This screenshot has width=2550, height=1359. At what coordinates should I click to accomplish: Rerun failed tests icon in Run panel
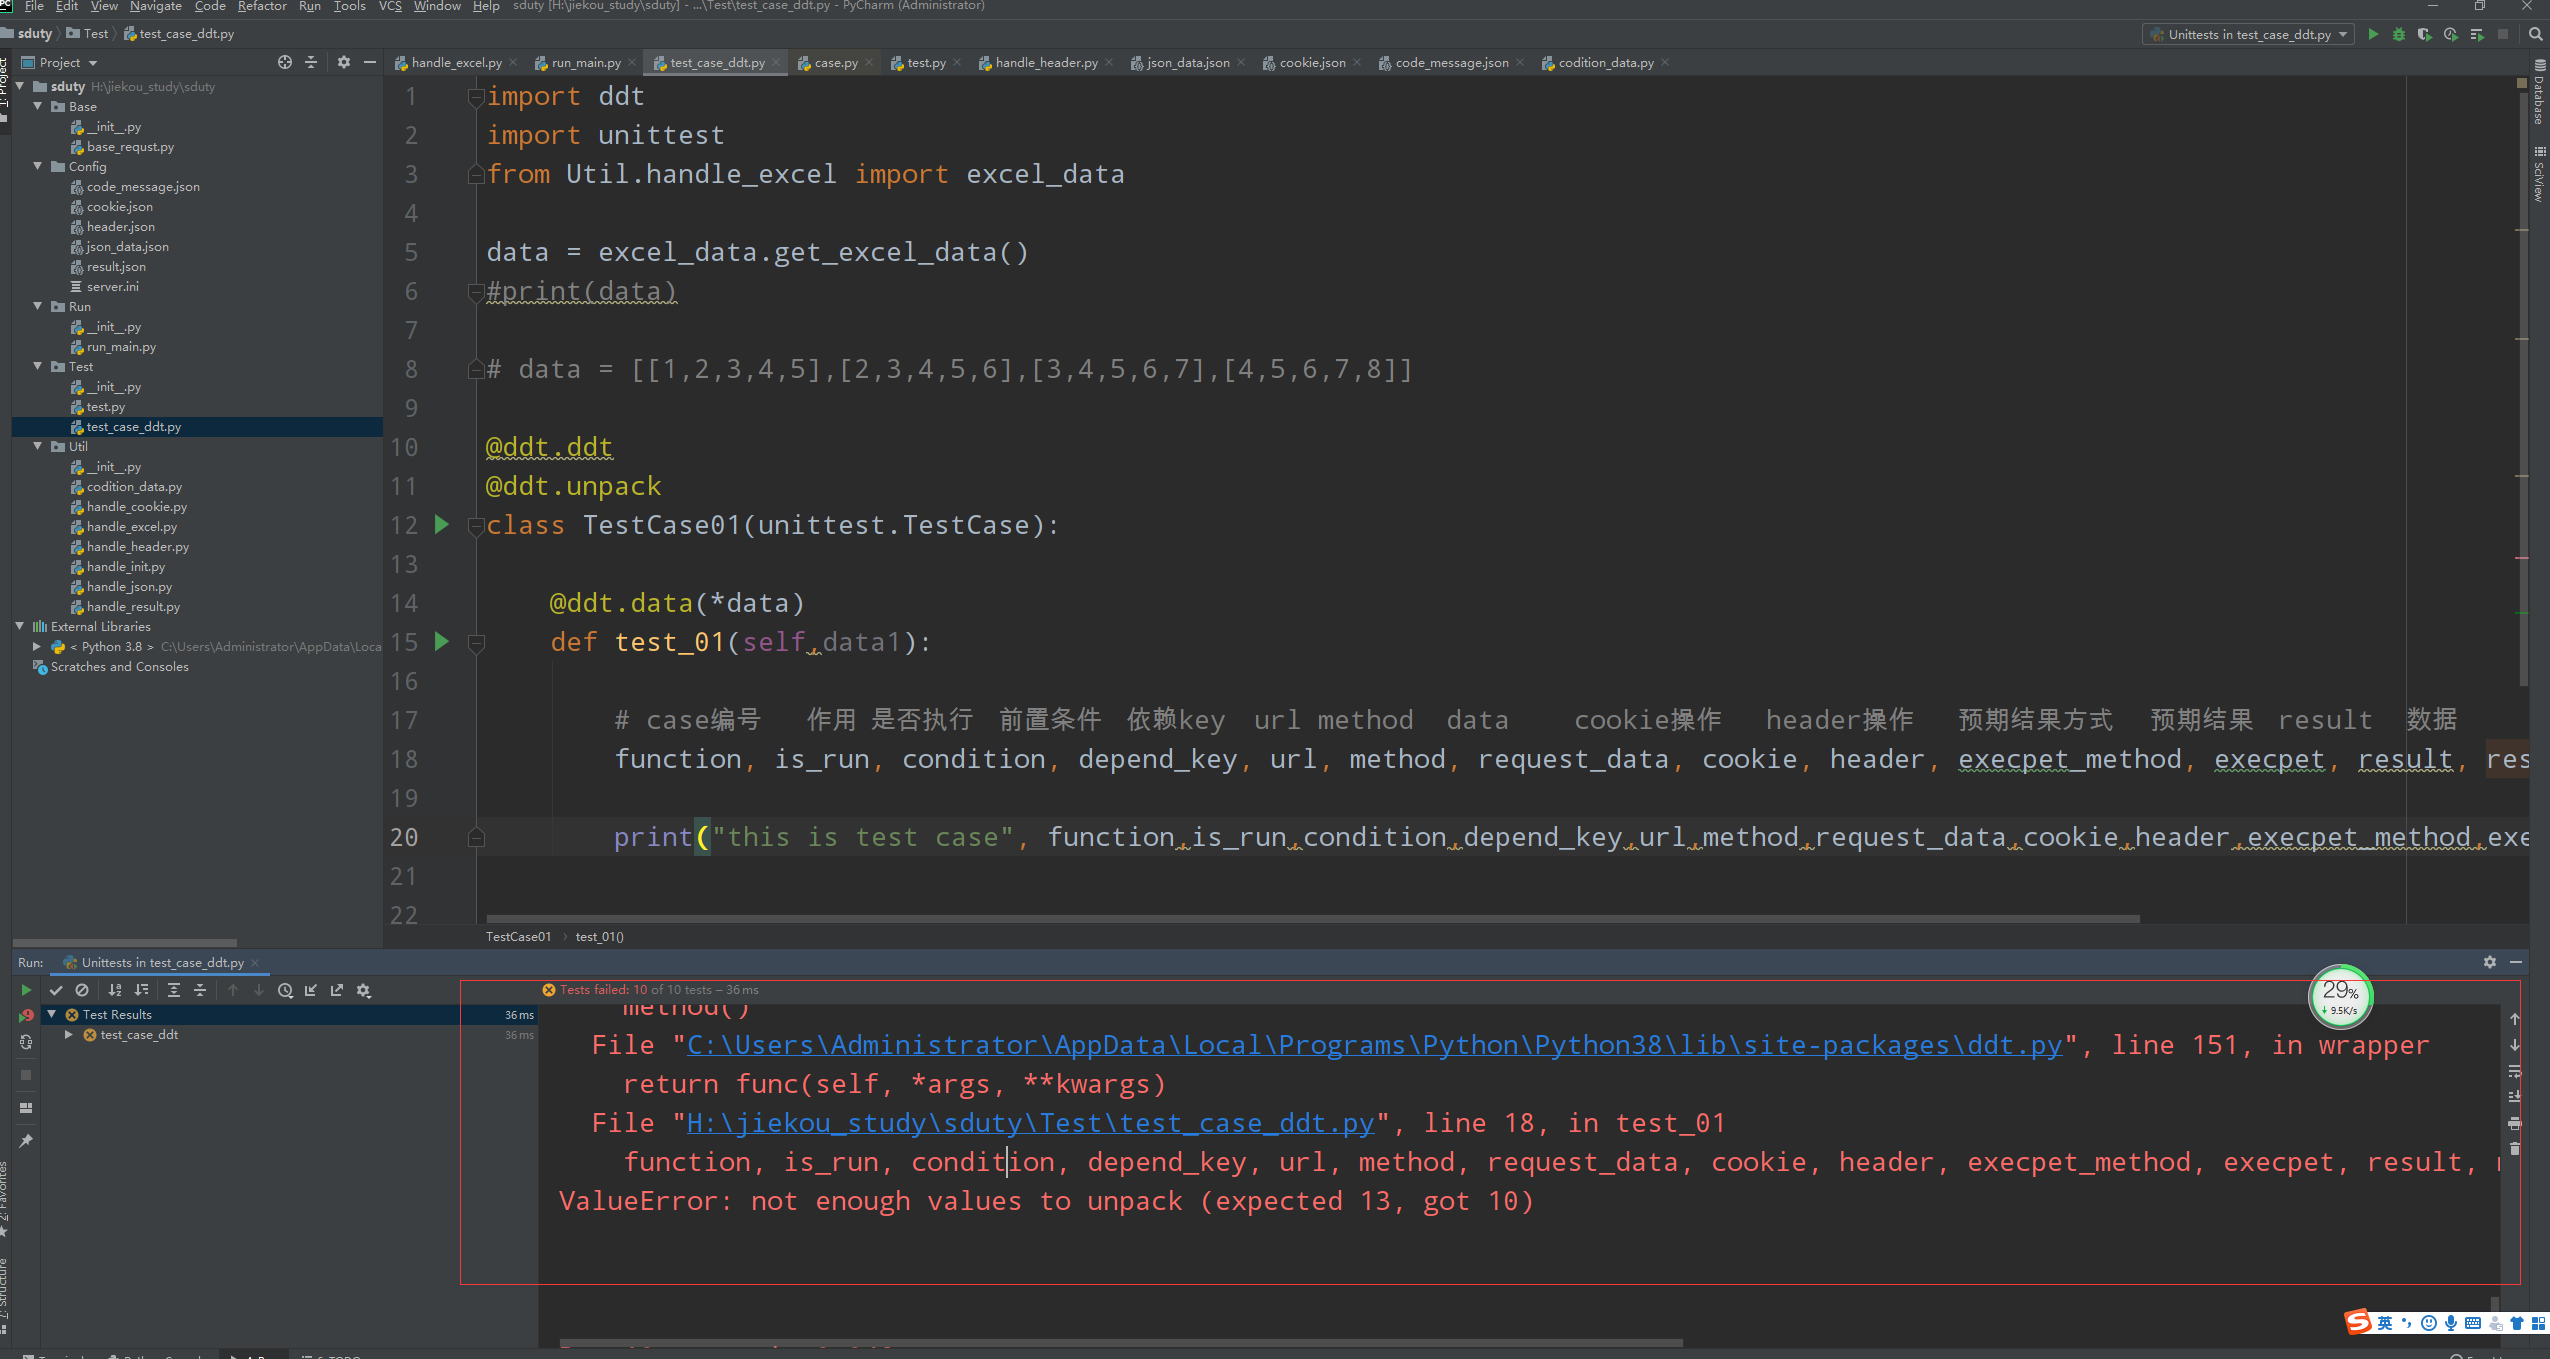[26, 1016]
